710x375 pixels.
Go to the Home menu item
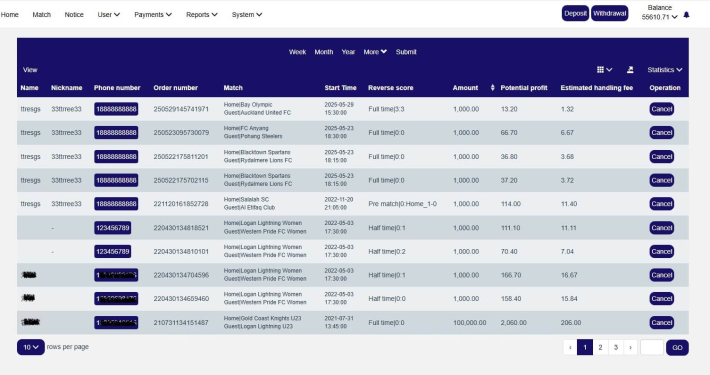pos(10,14)
